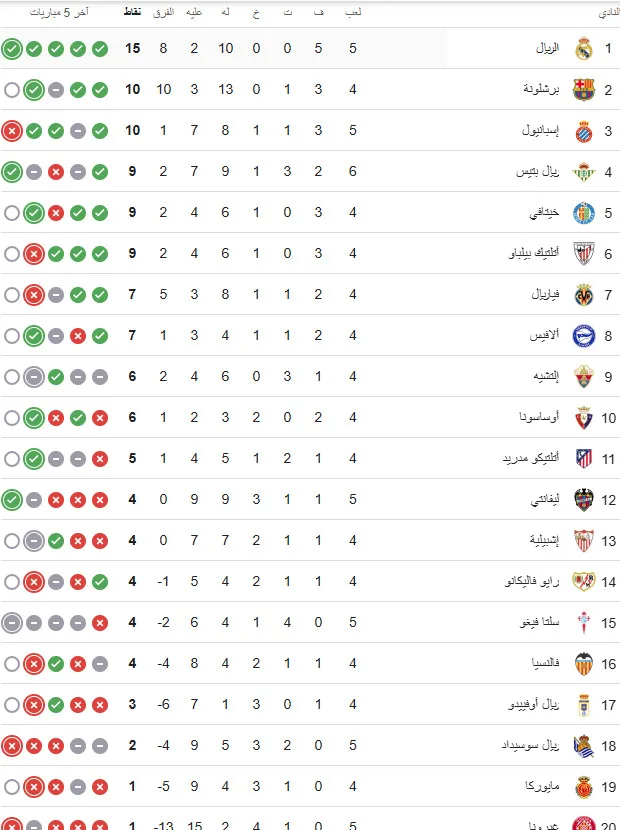Image resolution: width=620 pixels, height=830 pixels.
Task: Select the Alavés blue round crest
Action: click(583, 336)
